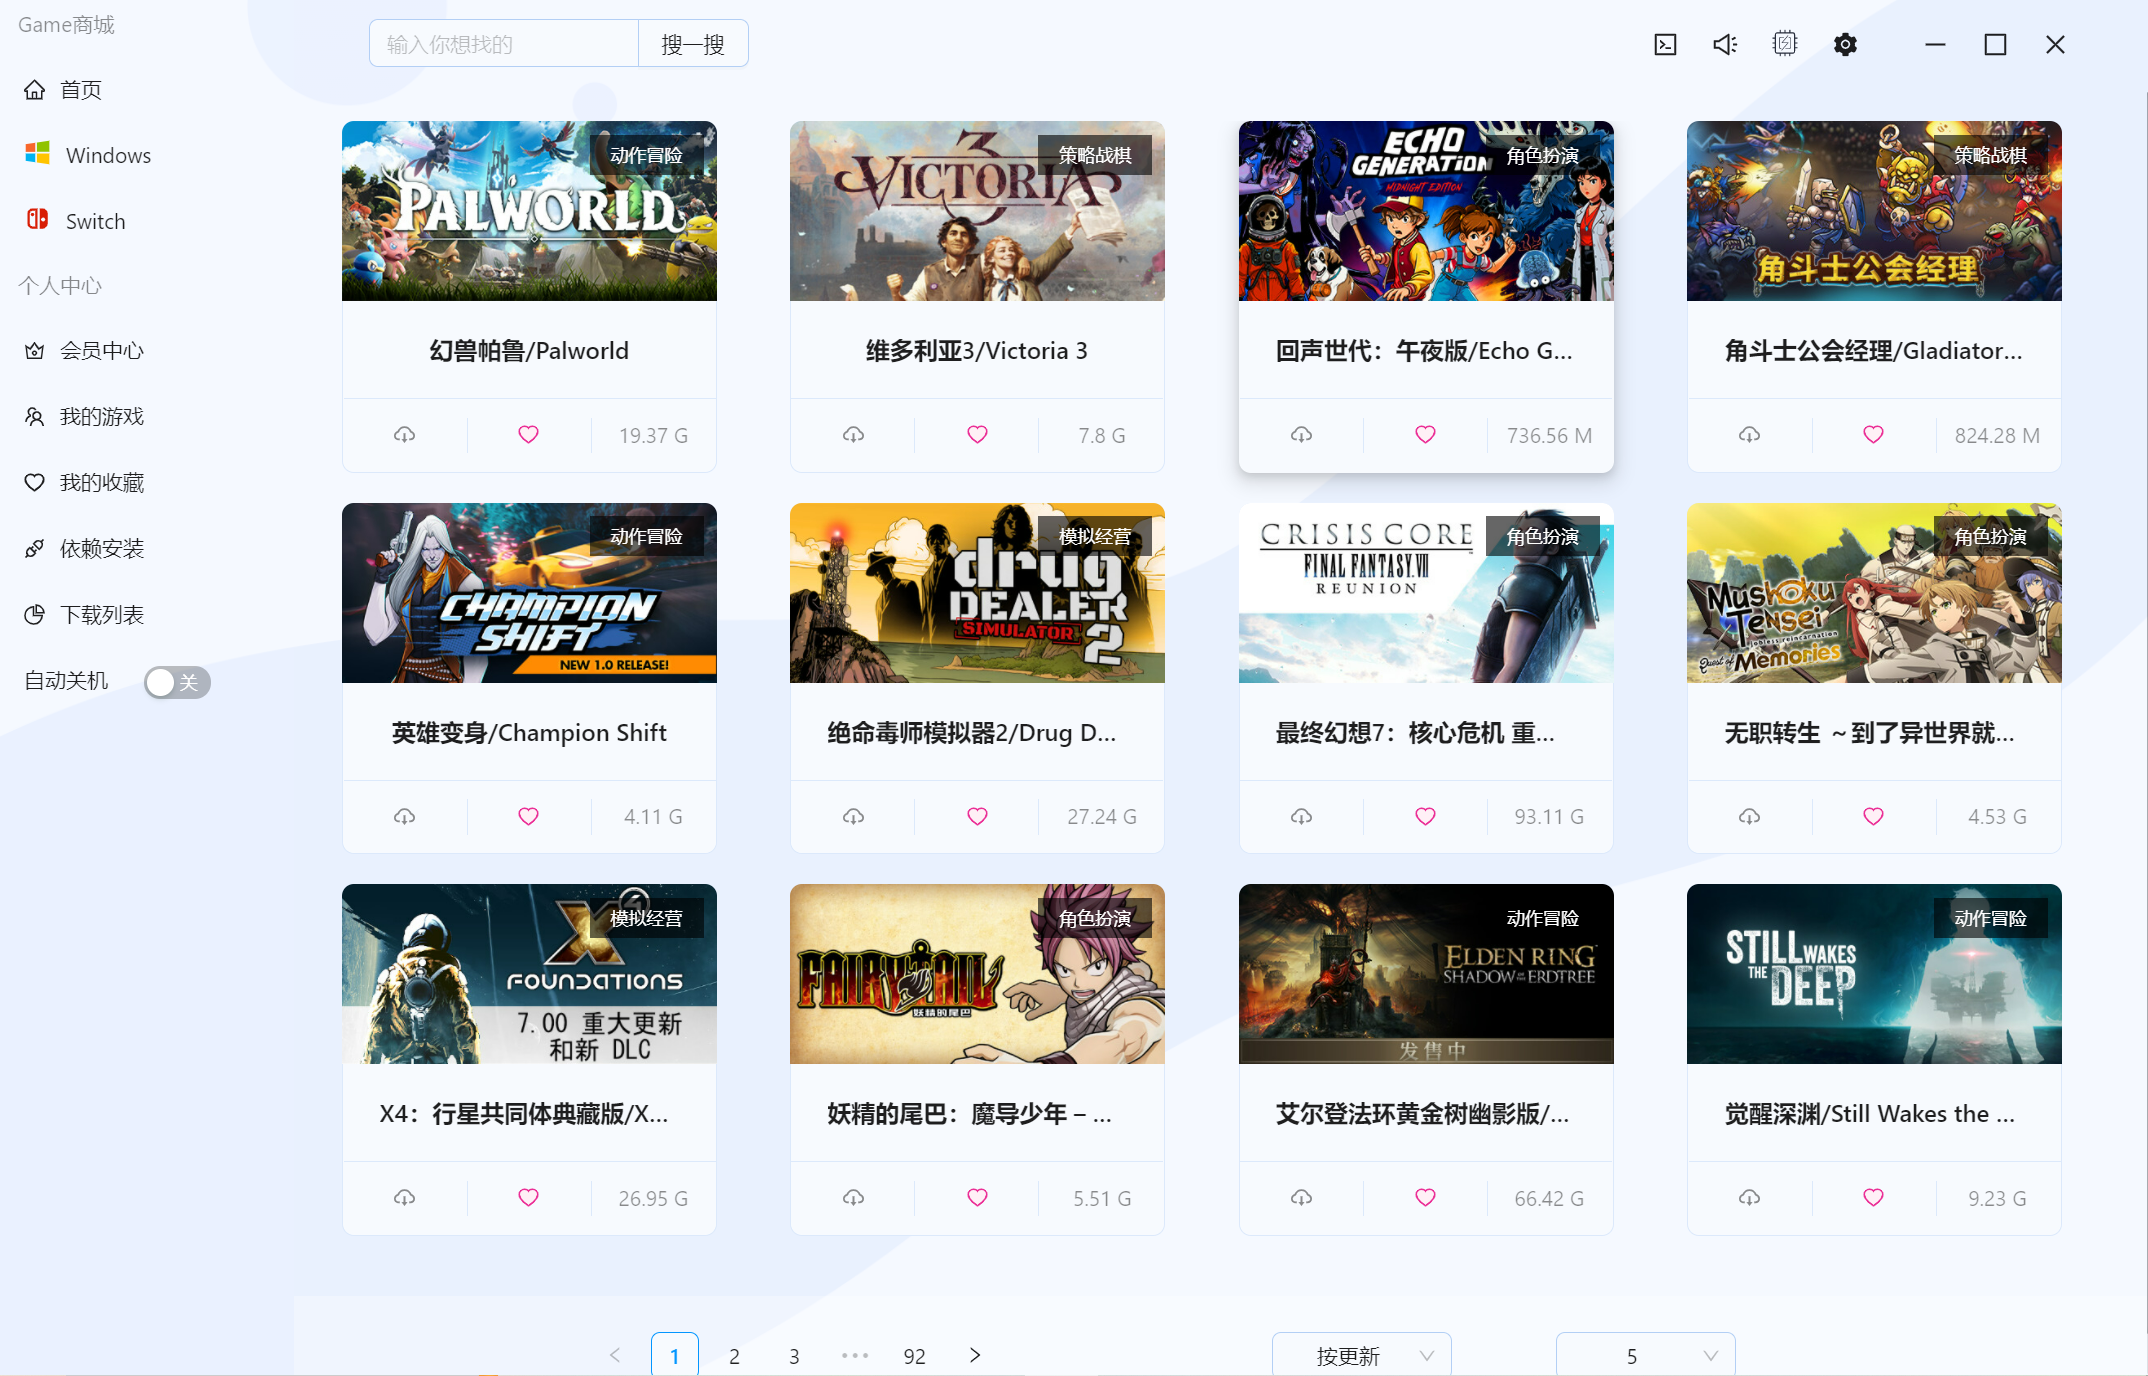Select current page 1 button
This screenshot has width=2148, height=1376.
(675, 1355)
